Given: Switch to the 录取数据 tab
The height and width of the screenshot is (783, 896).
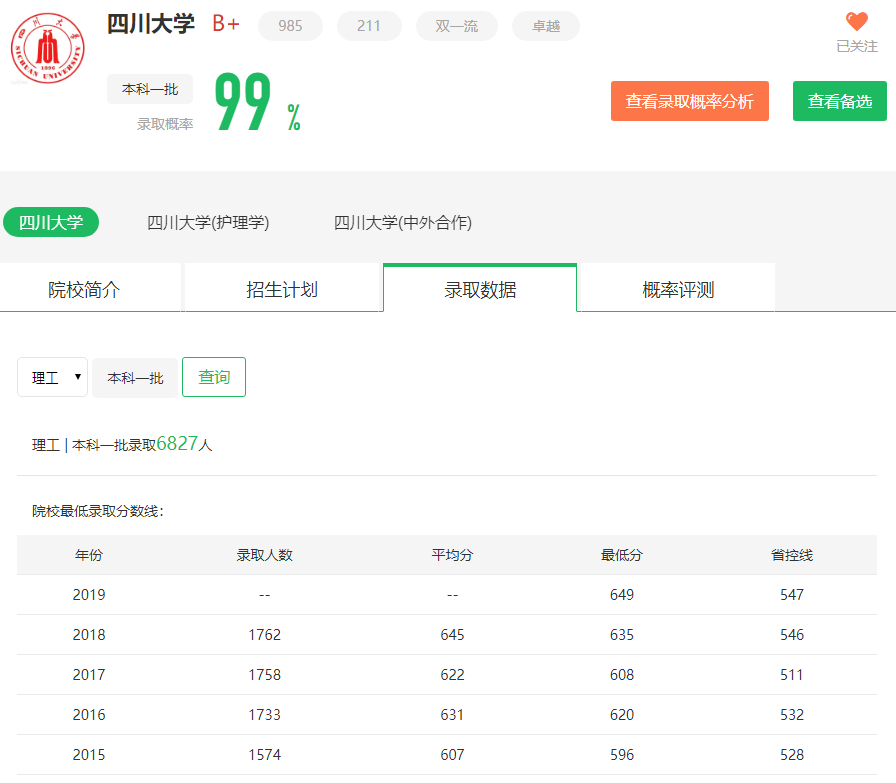Looking at the screenshot, I should 480,288.
